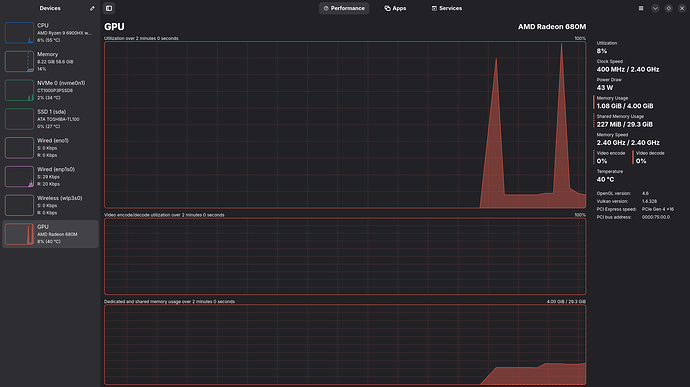Click the video encode/decode utilization graph
This screenshot has width=690, height=387.
pyautogui.click(x=345, y=256)
